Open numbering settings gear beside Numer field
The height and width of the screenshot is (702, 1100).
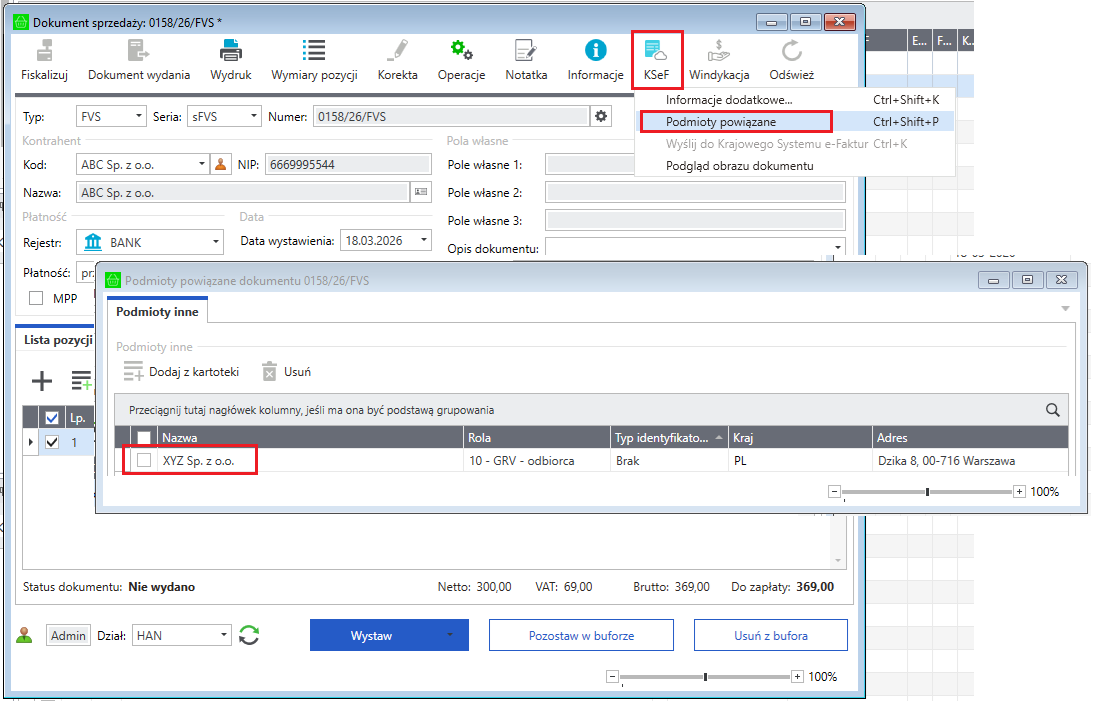pyautogui.click(x=601, y=117)
